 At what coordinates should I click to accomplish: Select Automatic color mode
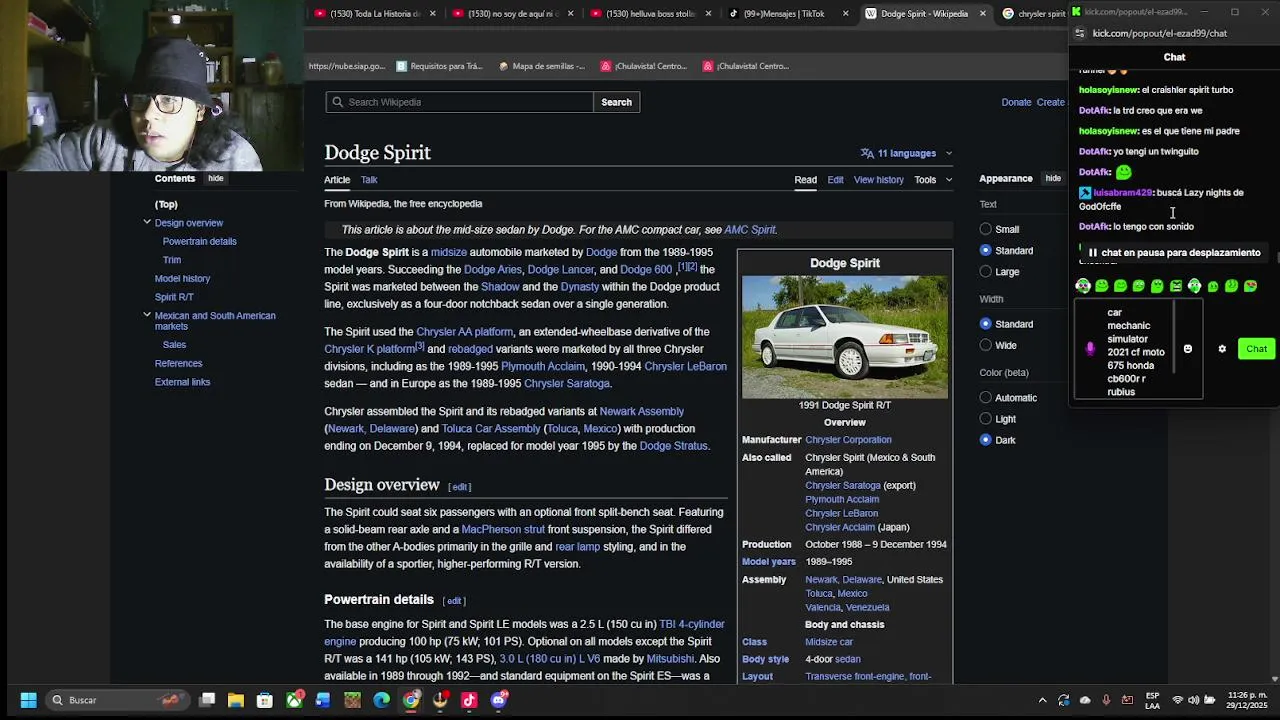(x=986, y=397)
